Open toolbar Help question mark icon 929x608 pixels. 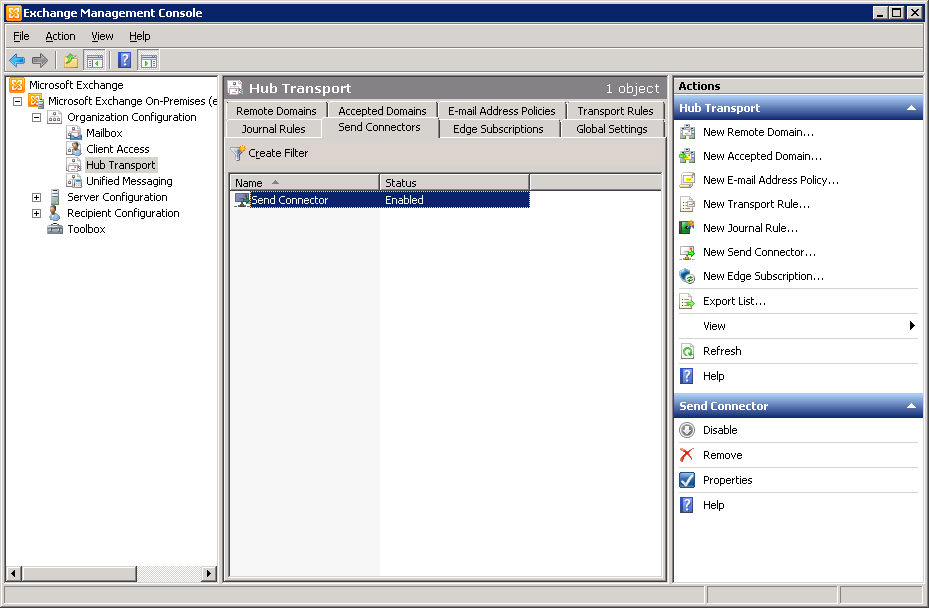pos(124,60)
